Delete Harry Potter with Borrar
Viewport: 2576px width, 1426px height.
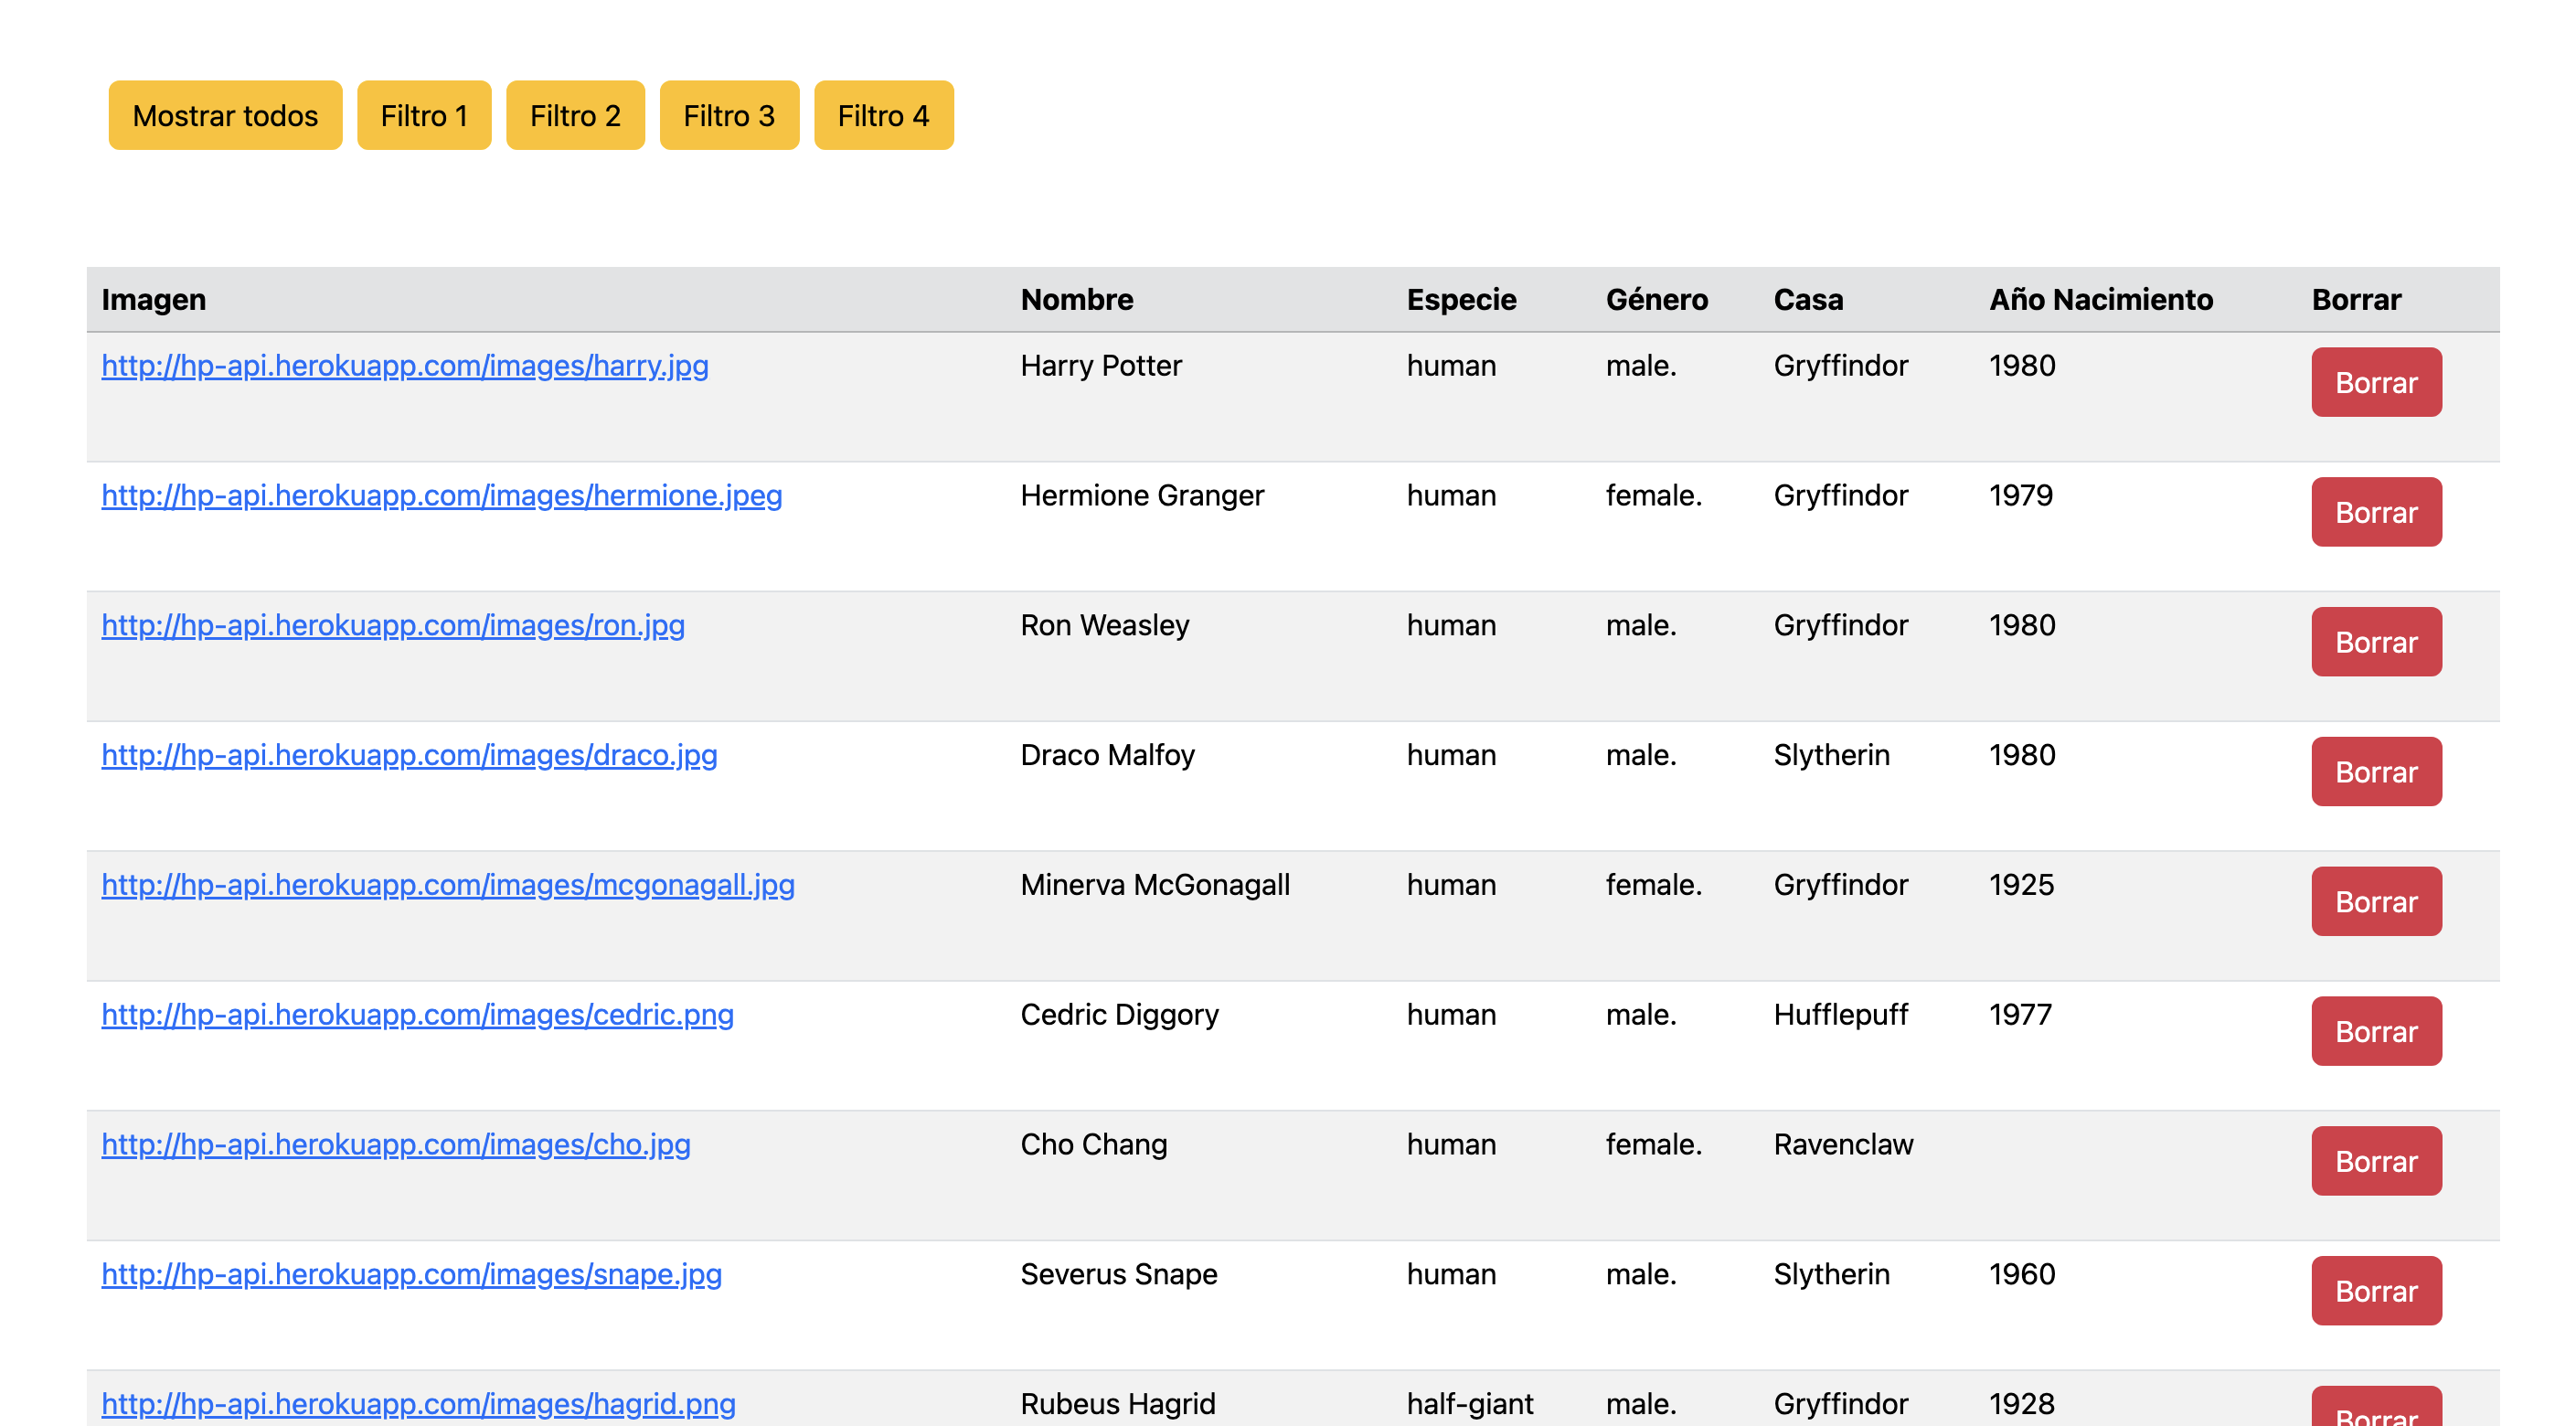coord(2375,383)
